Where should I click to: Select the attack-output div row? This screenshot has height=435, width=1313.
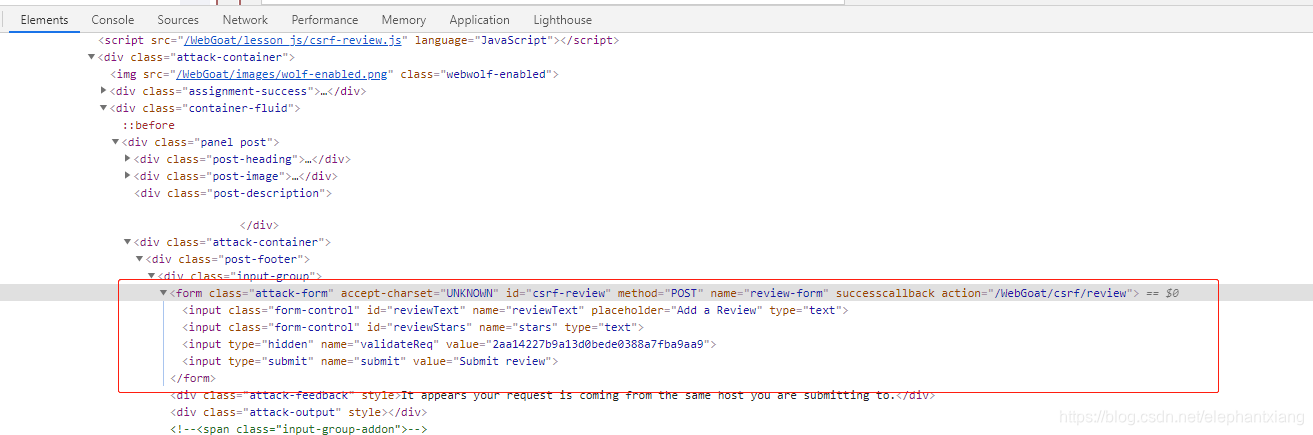[x=298, y=412]
